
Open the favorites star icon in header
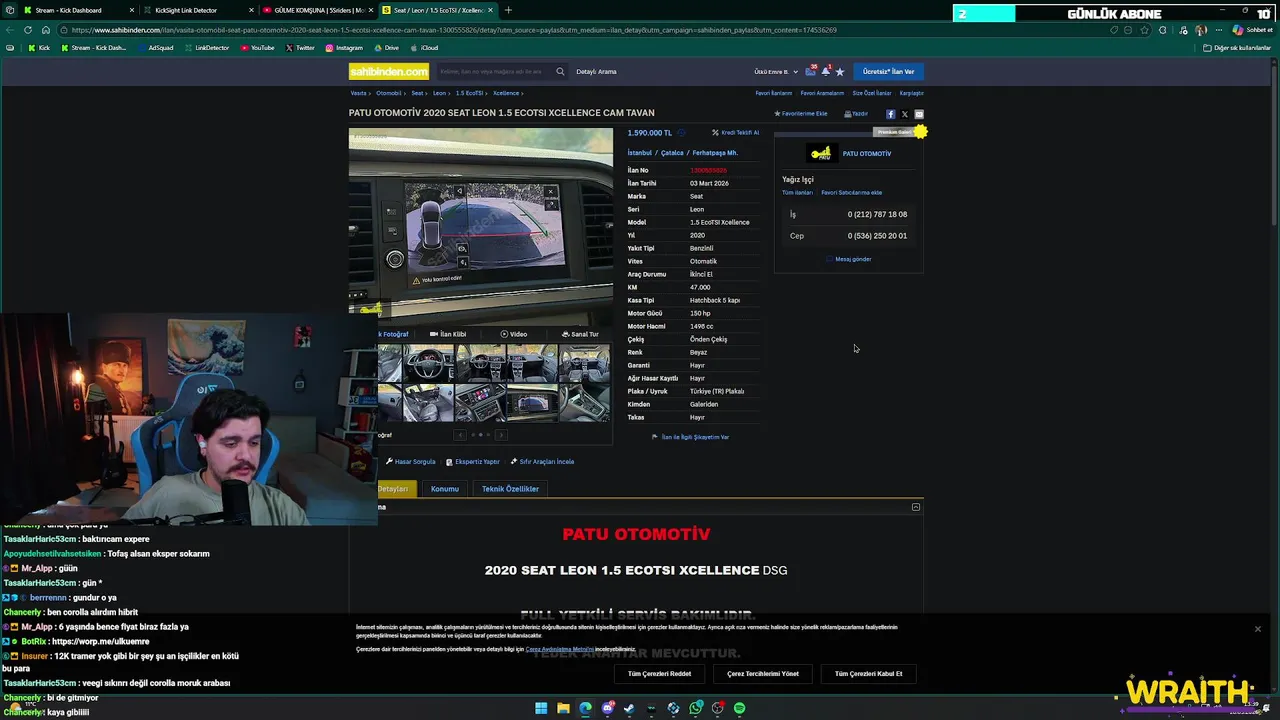pos(840,71)
